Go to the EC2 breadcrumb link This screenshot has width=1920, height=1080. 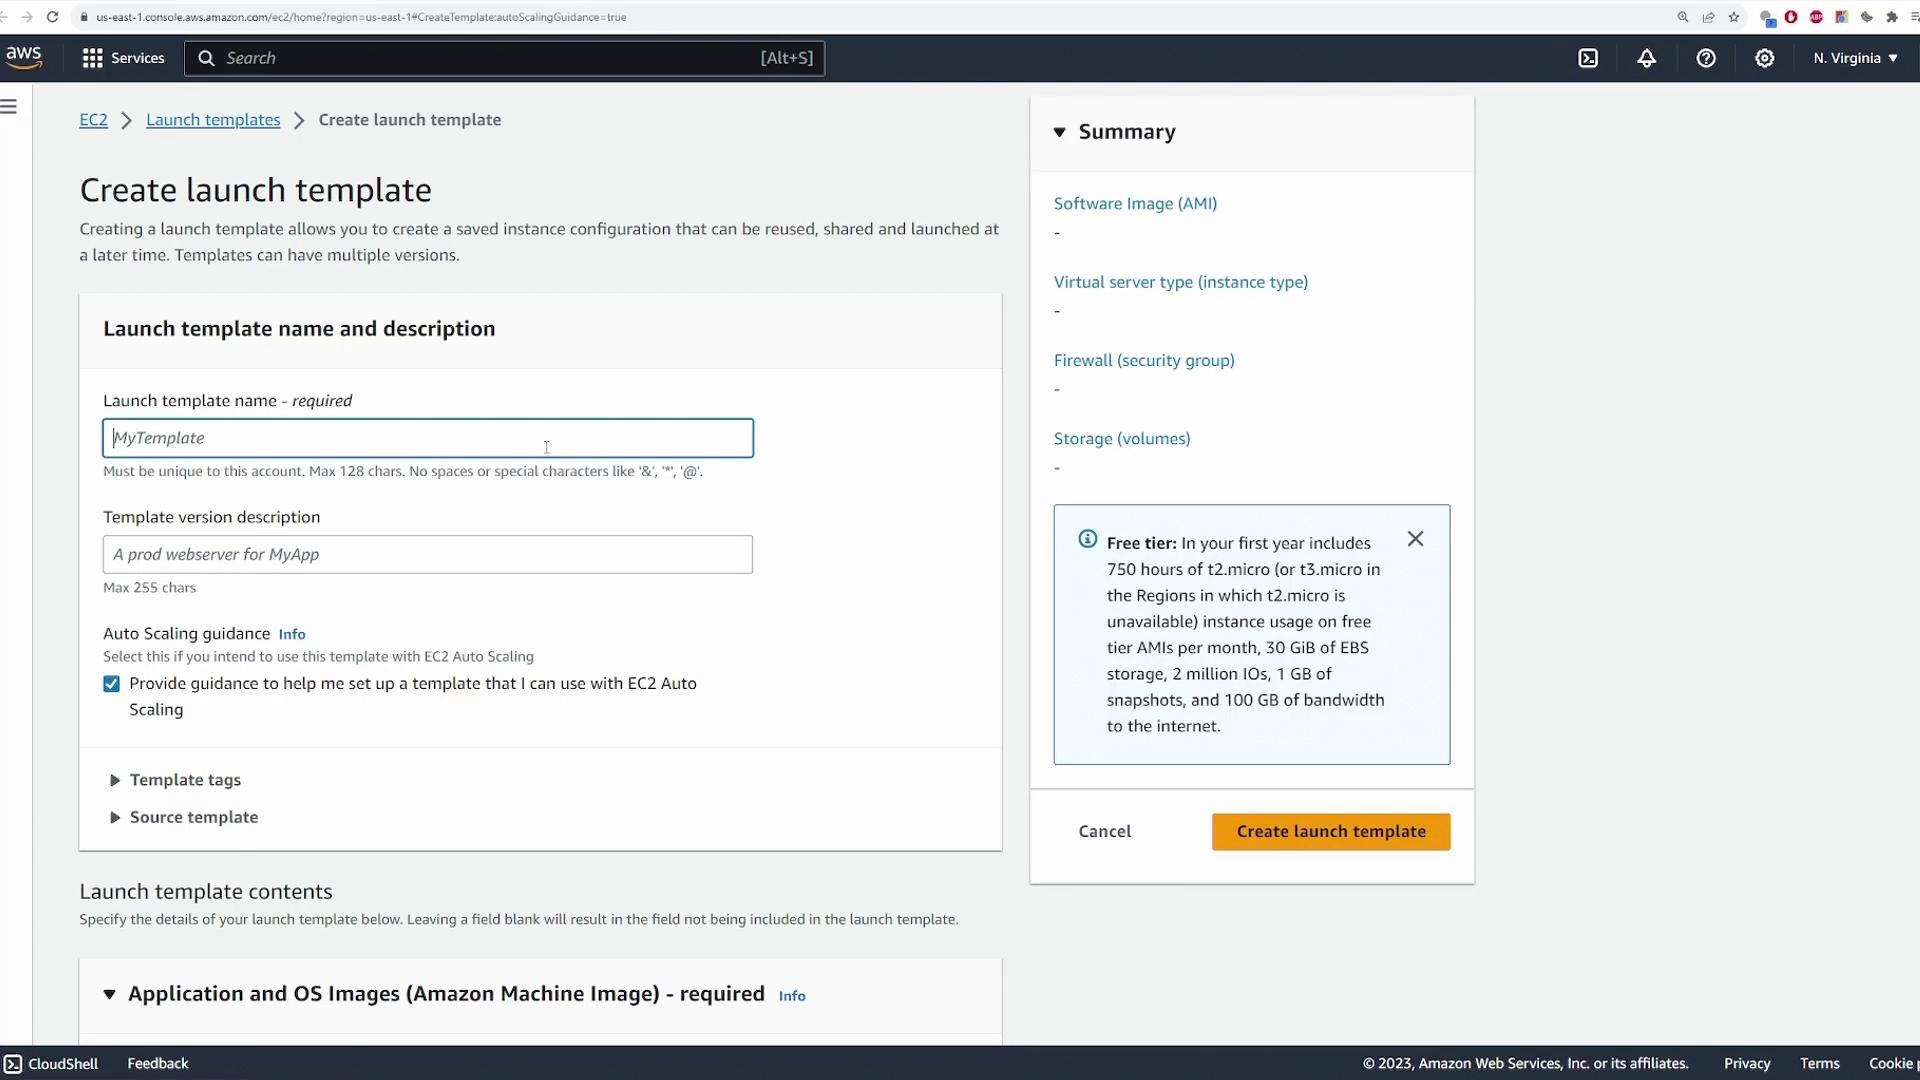[x=93, y=120]
